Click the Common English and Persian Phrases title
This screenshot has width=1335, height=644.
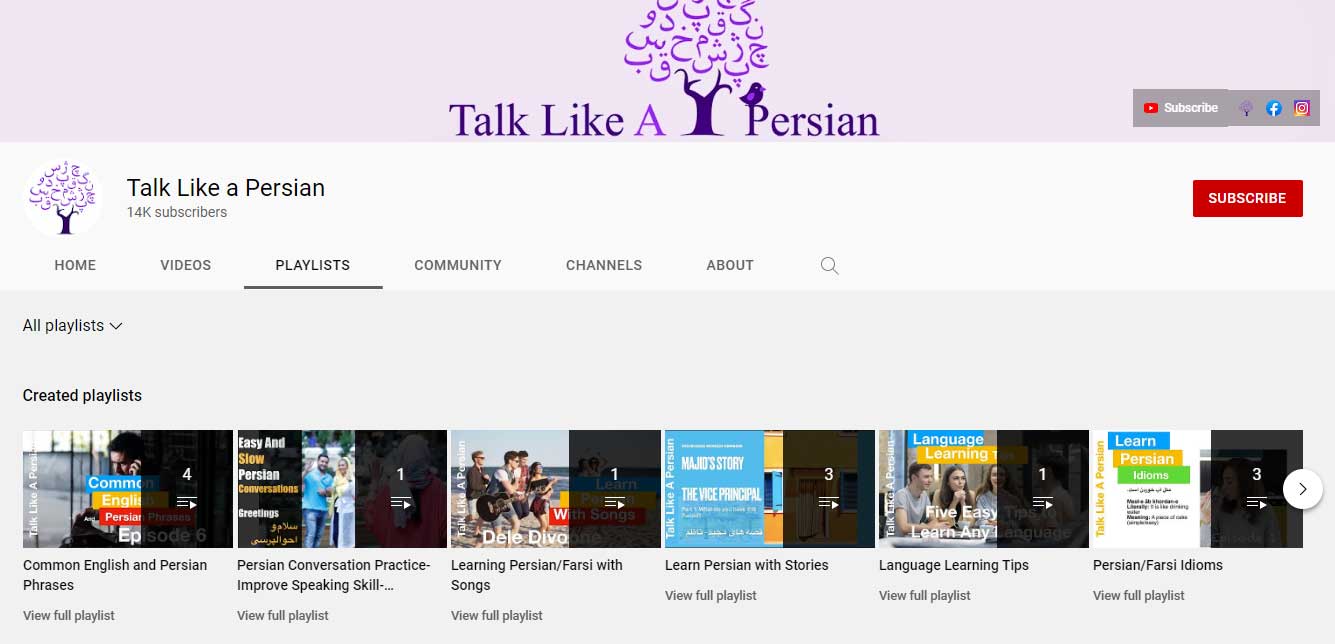115,575
